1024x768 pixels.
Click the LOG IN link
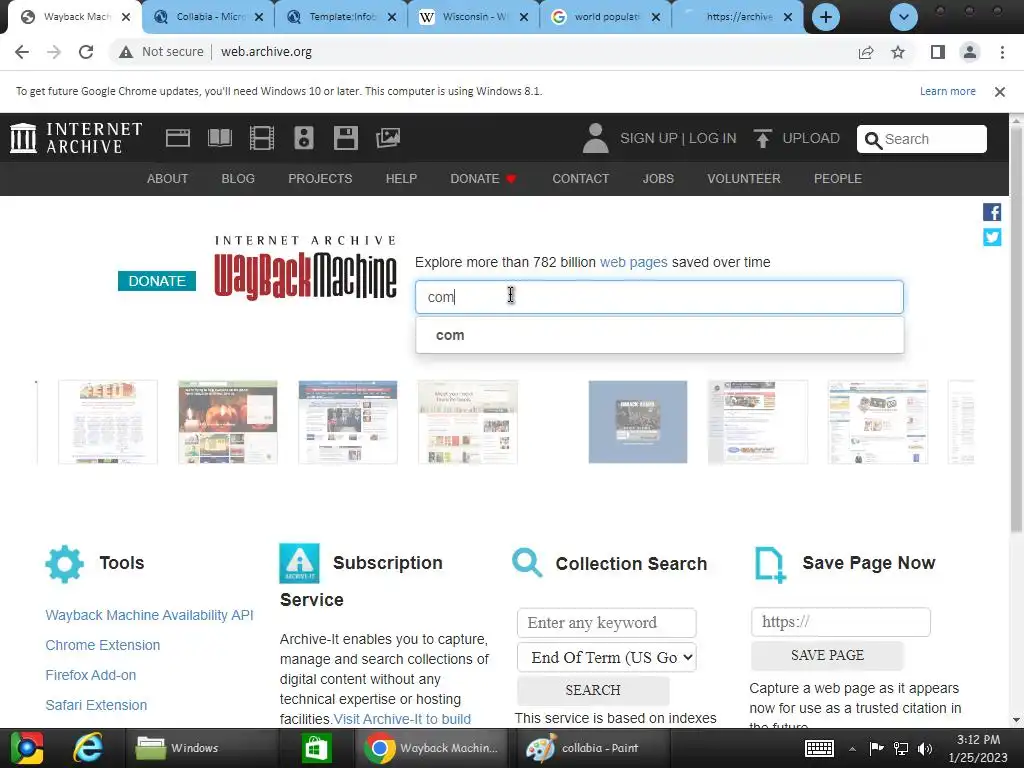(712, 138)
